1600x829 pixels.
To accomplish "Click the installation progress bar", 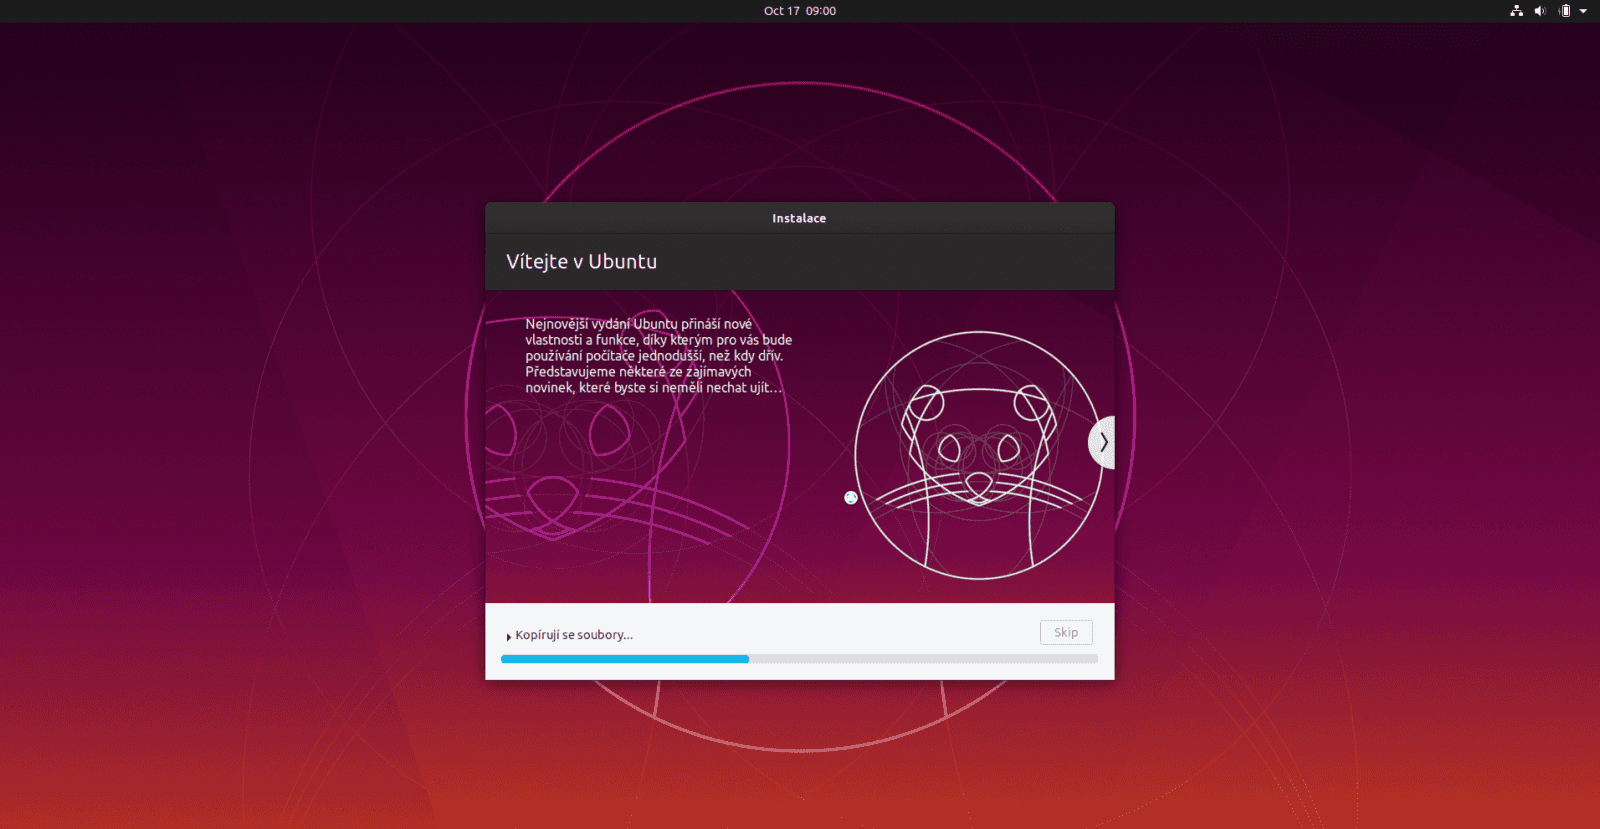I will (x=799, y=659).
